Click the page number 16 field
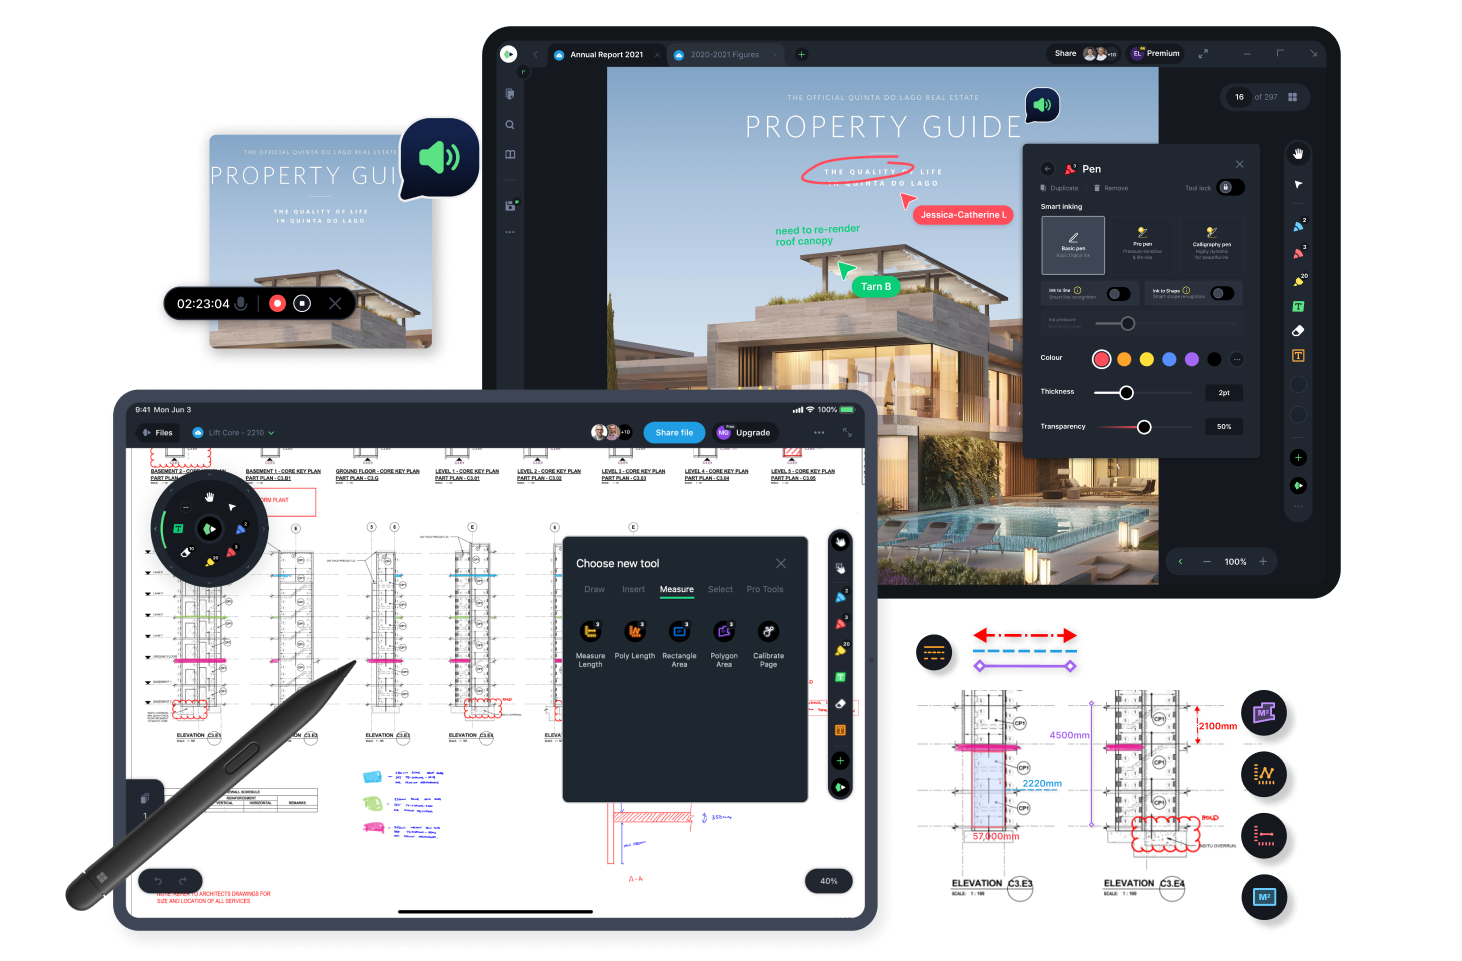The height and width of the screenshot is (961, 1462). tap(1239, 97)
